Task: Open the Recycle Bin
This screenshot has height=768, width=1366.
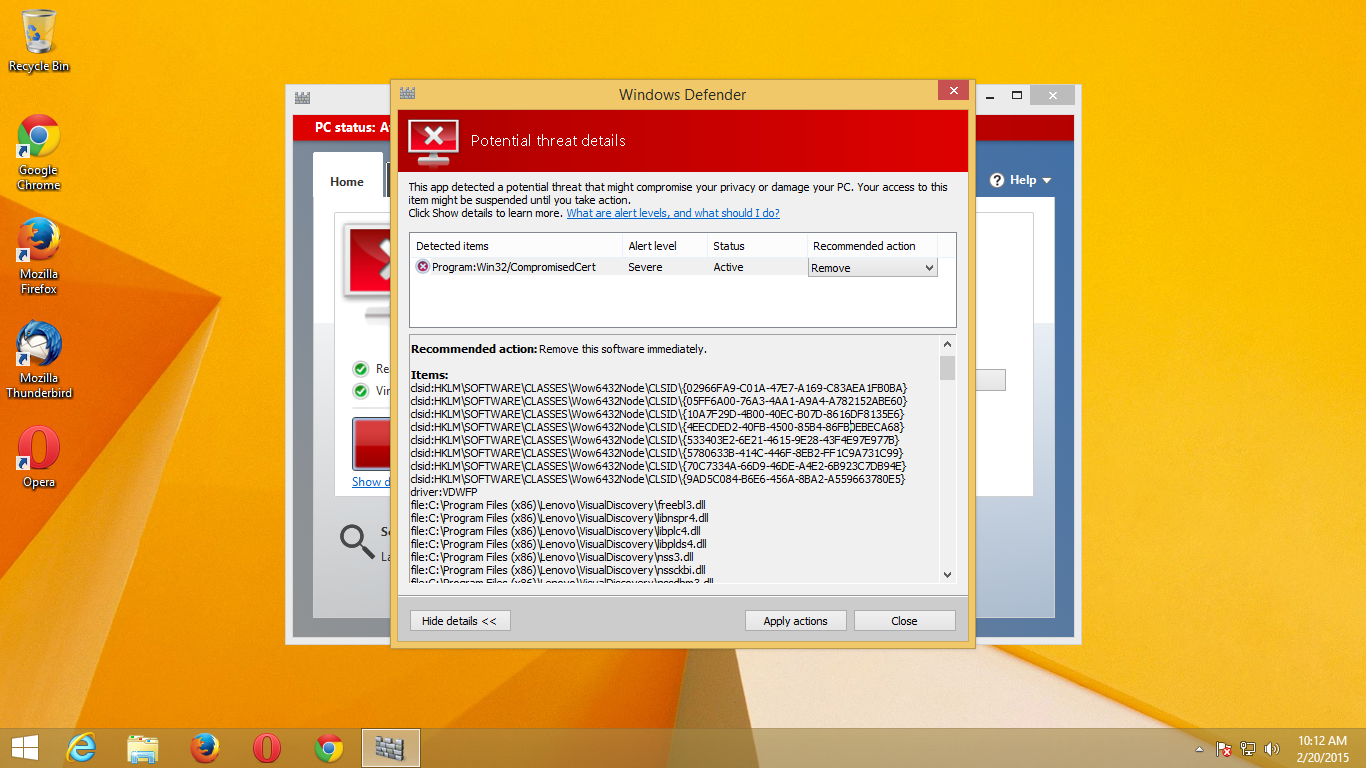Action: pyautogui.click(x=38, y=30)
